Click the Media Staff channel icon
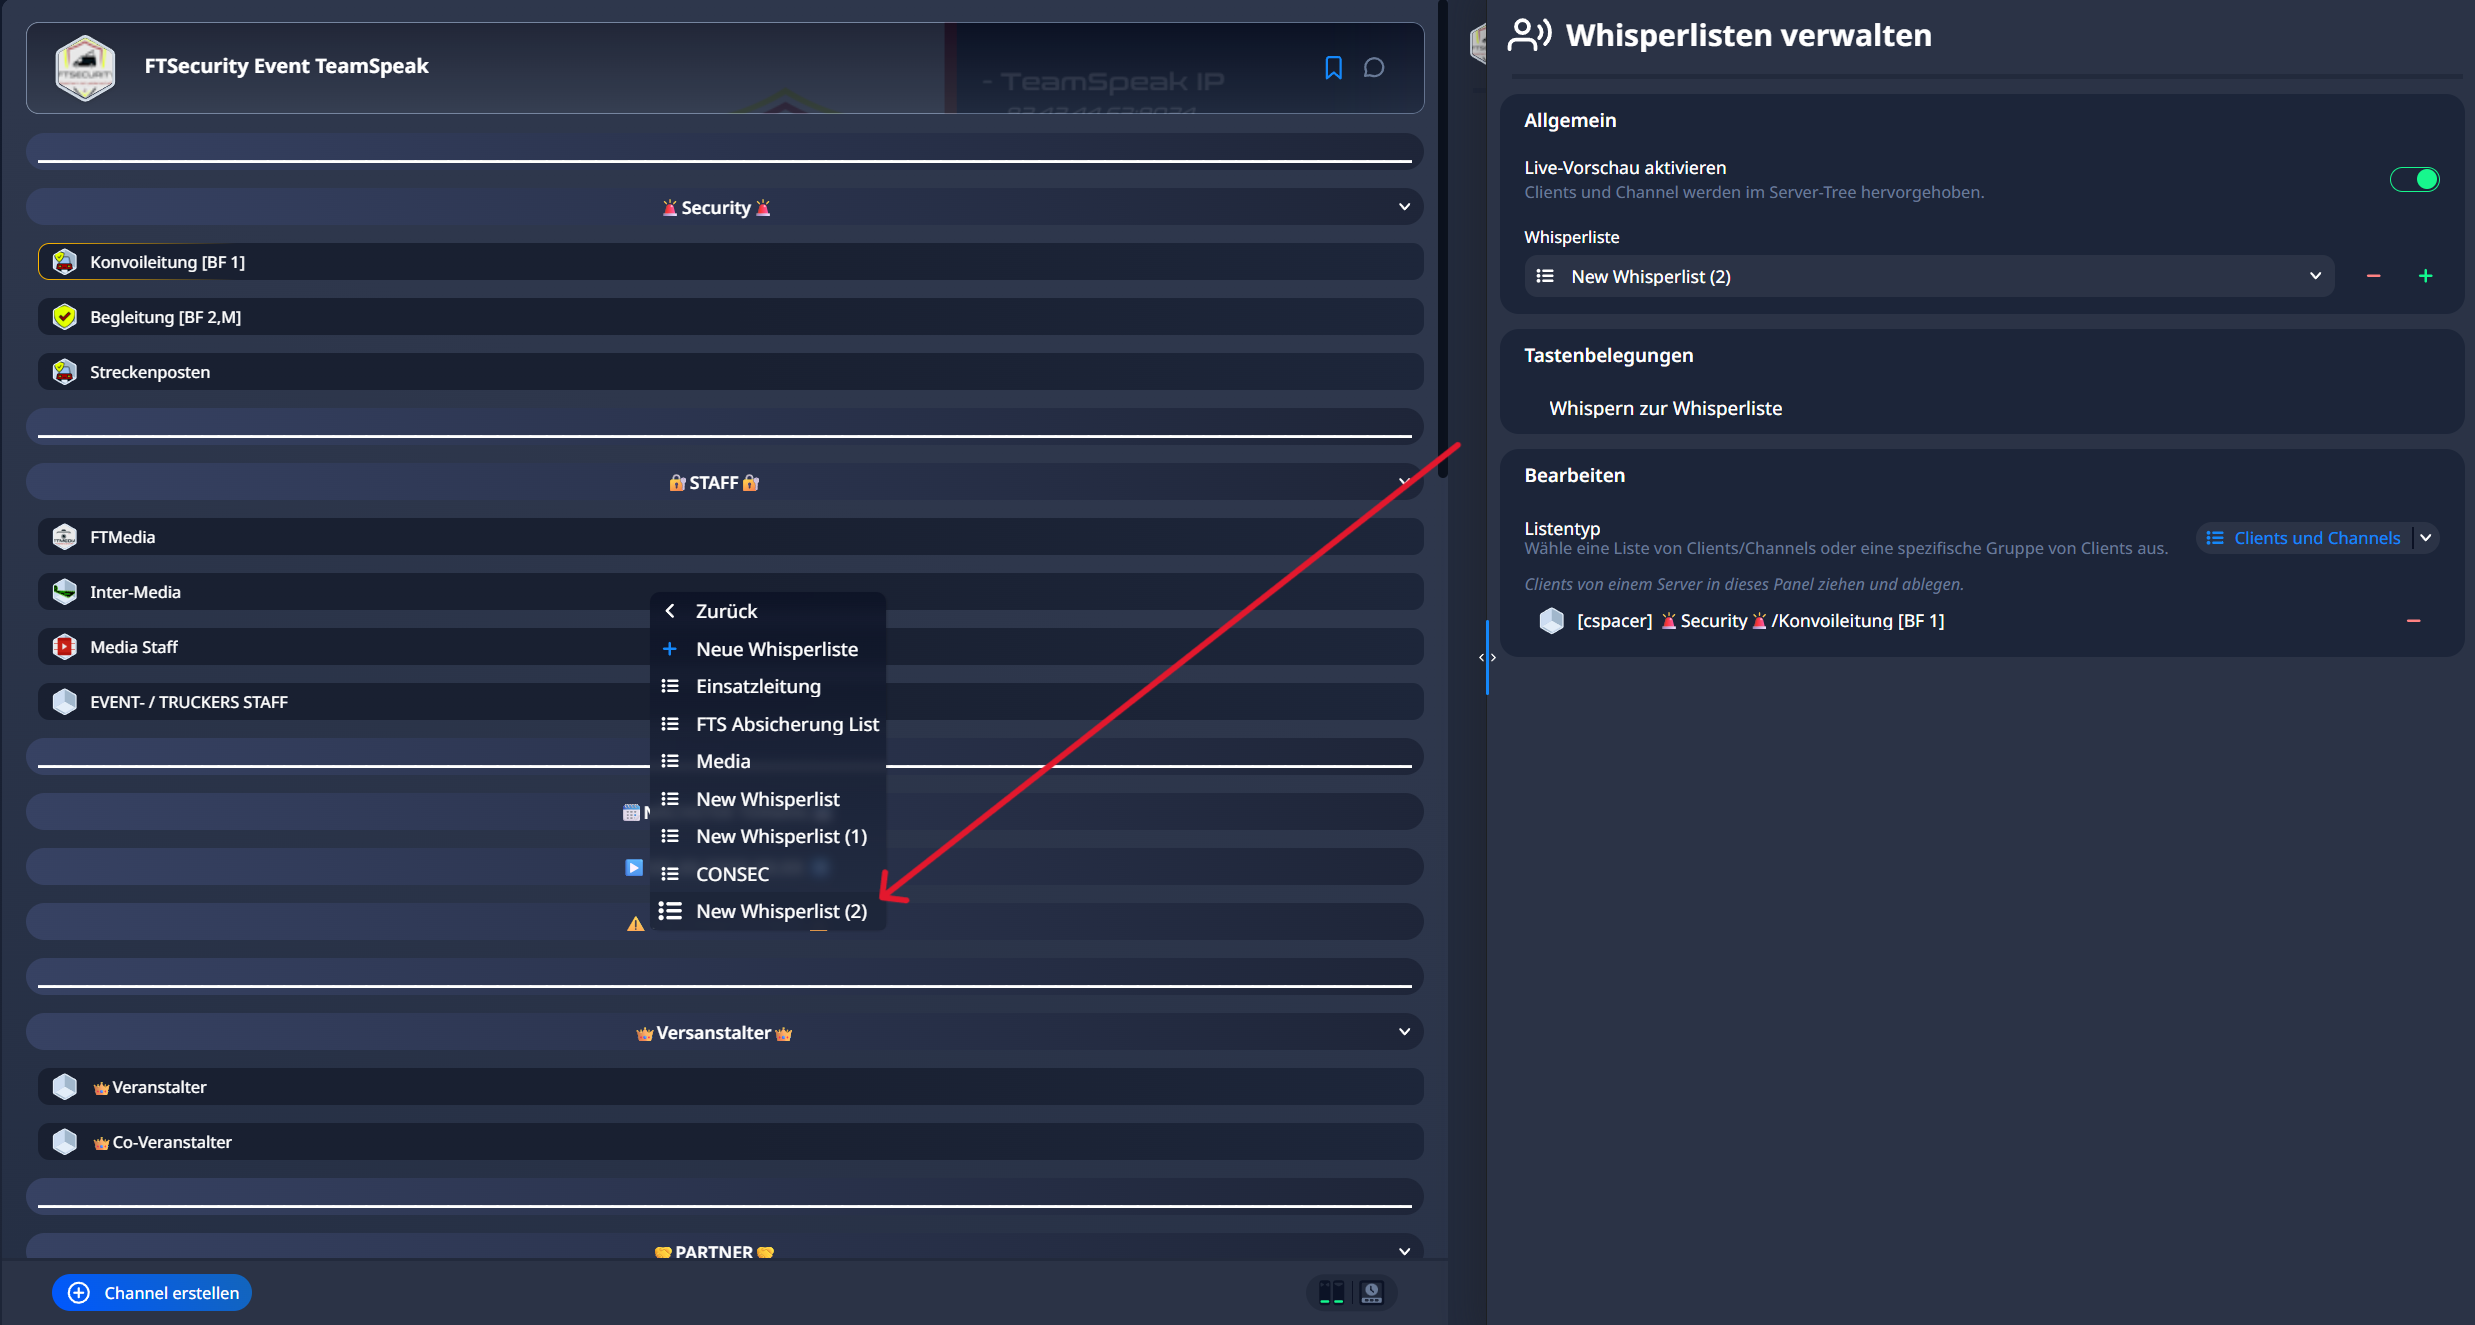The image size is (2475, 1325). [65, 647]
